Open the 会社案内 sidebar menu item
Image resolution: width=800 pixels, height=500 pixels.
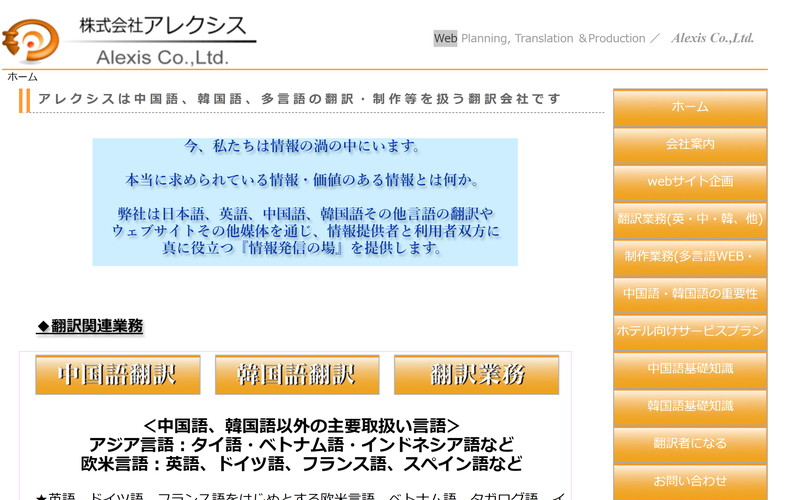coord(690,144)
